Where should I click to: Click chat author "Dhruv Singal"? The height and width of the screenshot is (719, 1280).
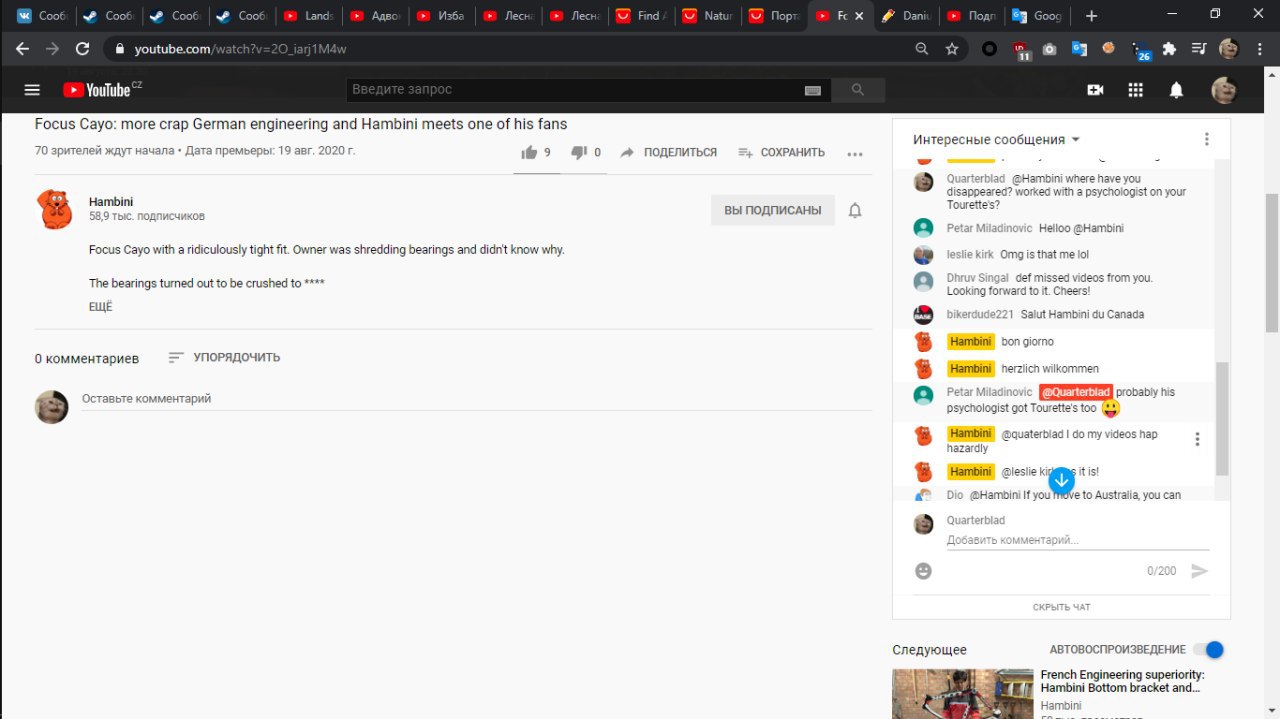tap(977, 278)
